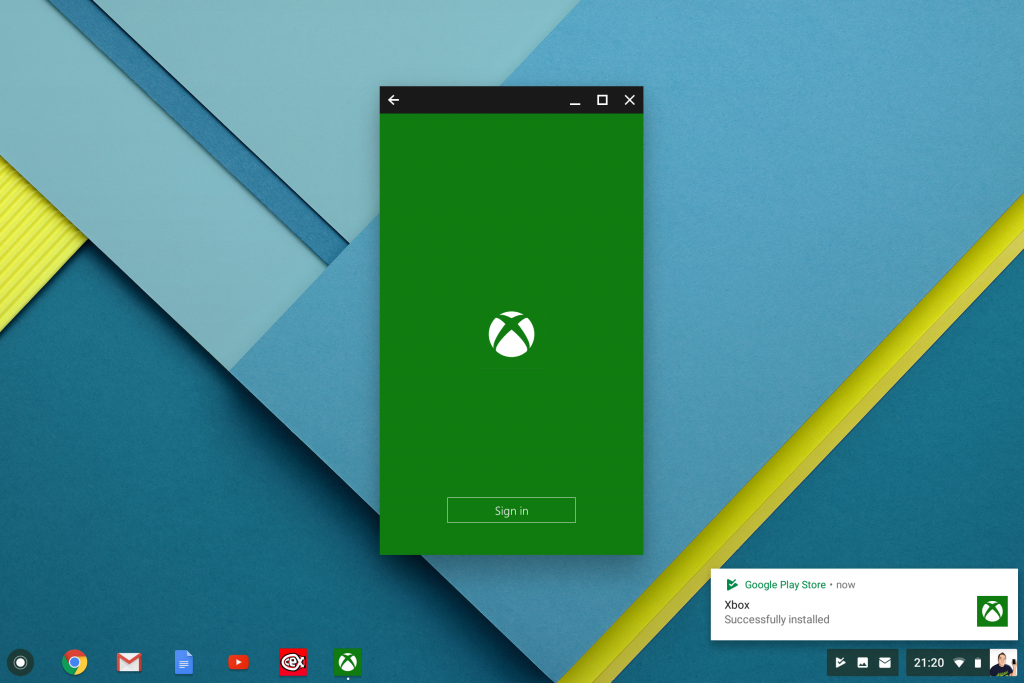The height and width of the screenshot is (683, 1024).
Task: Open Google Docs from the shelf
Action: [x=184, y=662]
